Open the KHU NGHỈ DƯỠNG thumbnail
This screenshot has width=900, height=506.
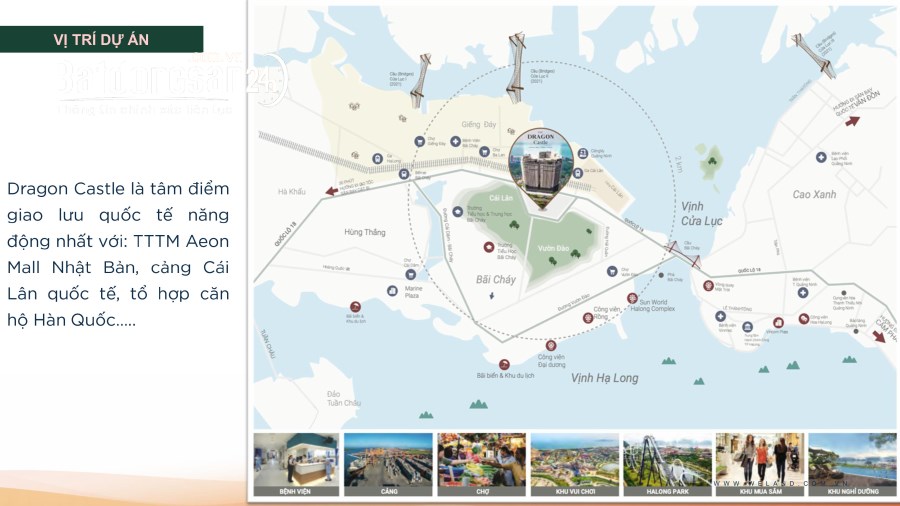852,464
